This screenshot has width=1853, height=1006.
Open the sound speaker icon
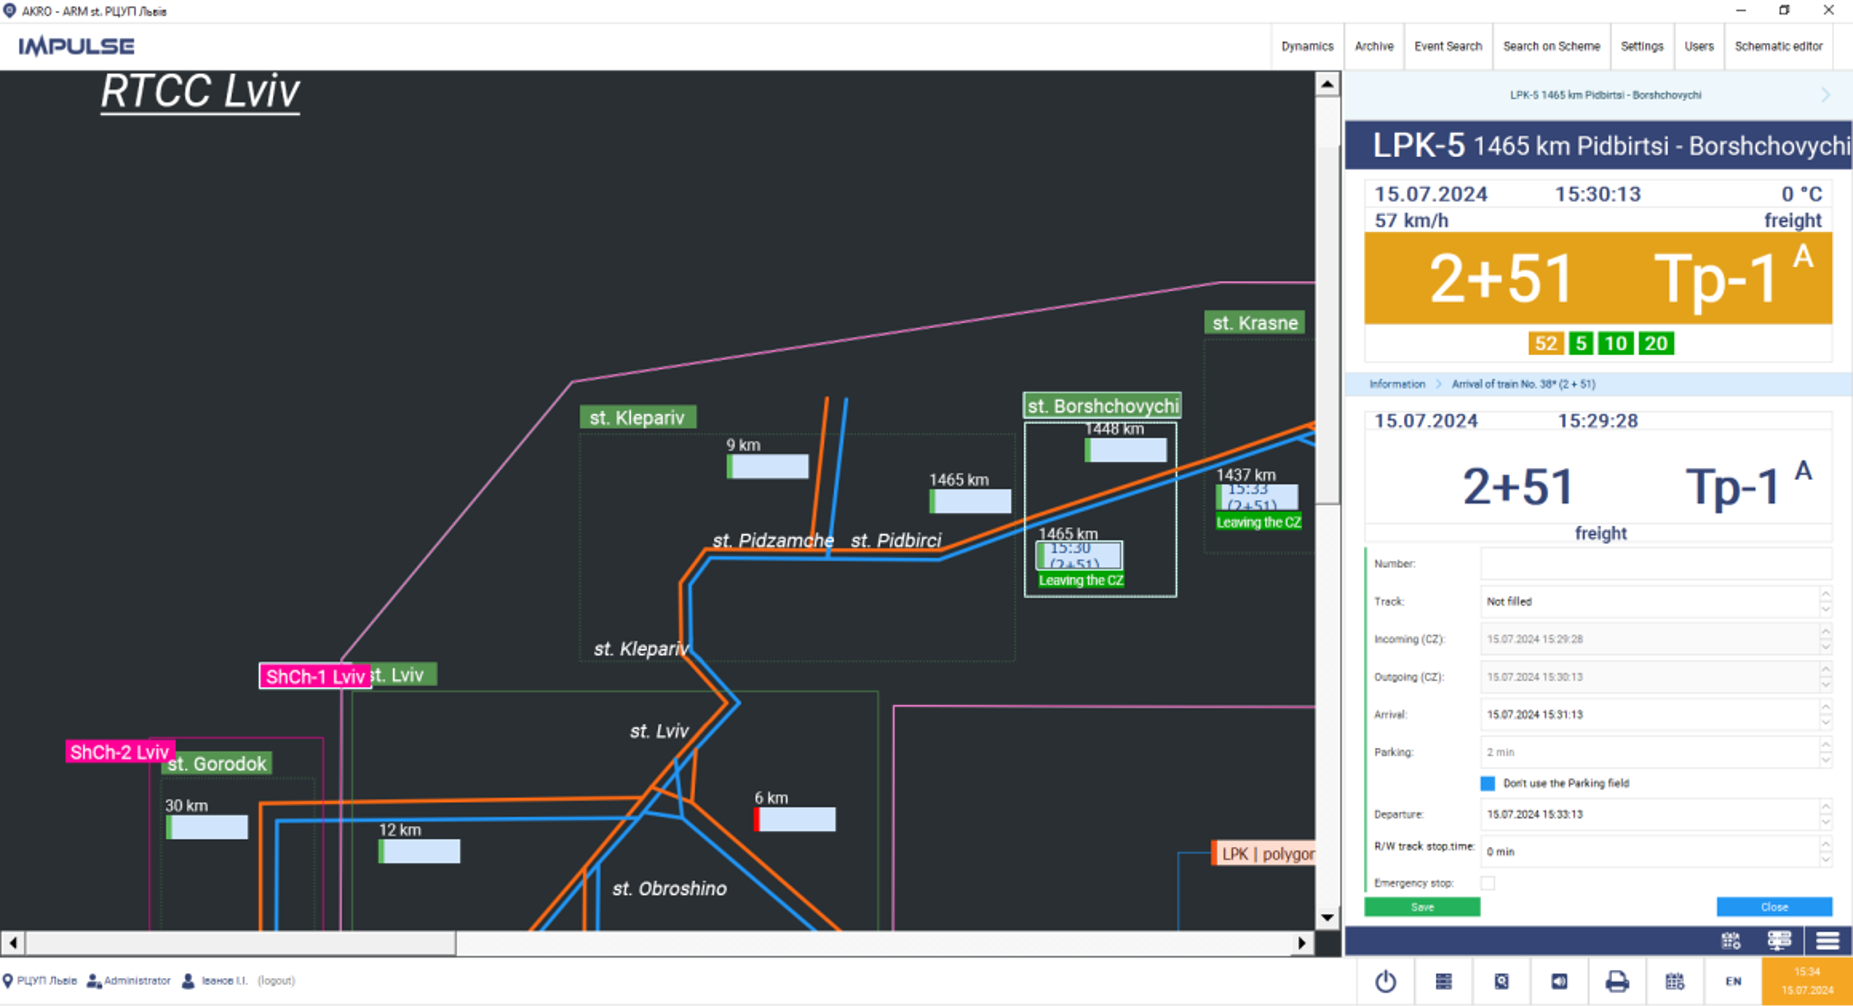click(x=1559, y=981)
